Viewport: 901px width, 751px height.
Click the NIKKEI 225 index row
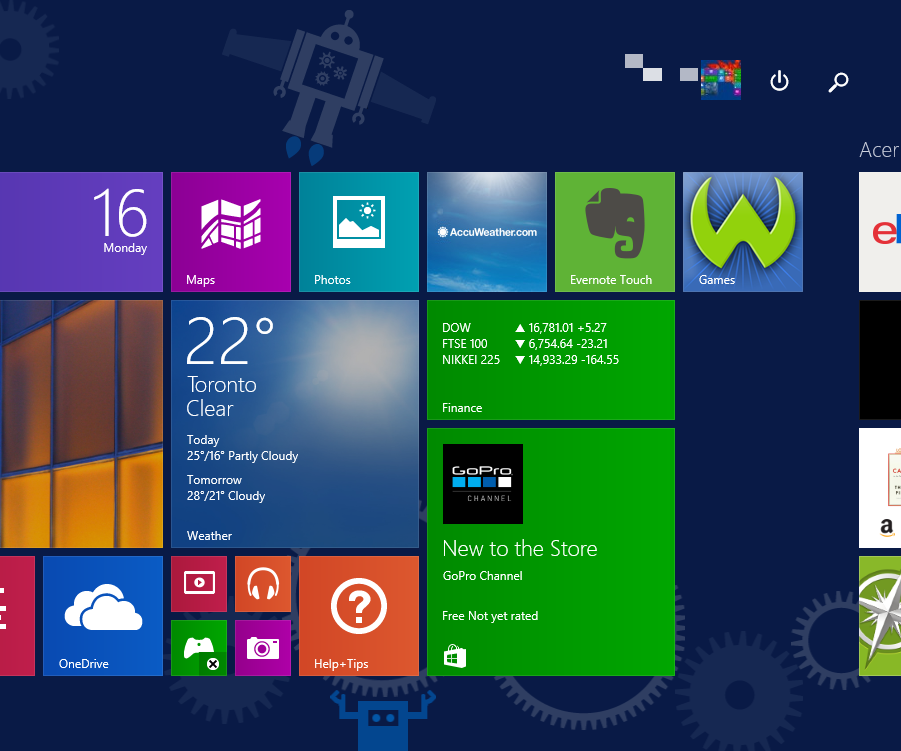[x=530, y=360]
